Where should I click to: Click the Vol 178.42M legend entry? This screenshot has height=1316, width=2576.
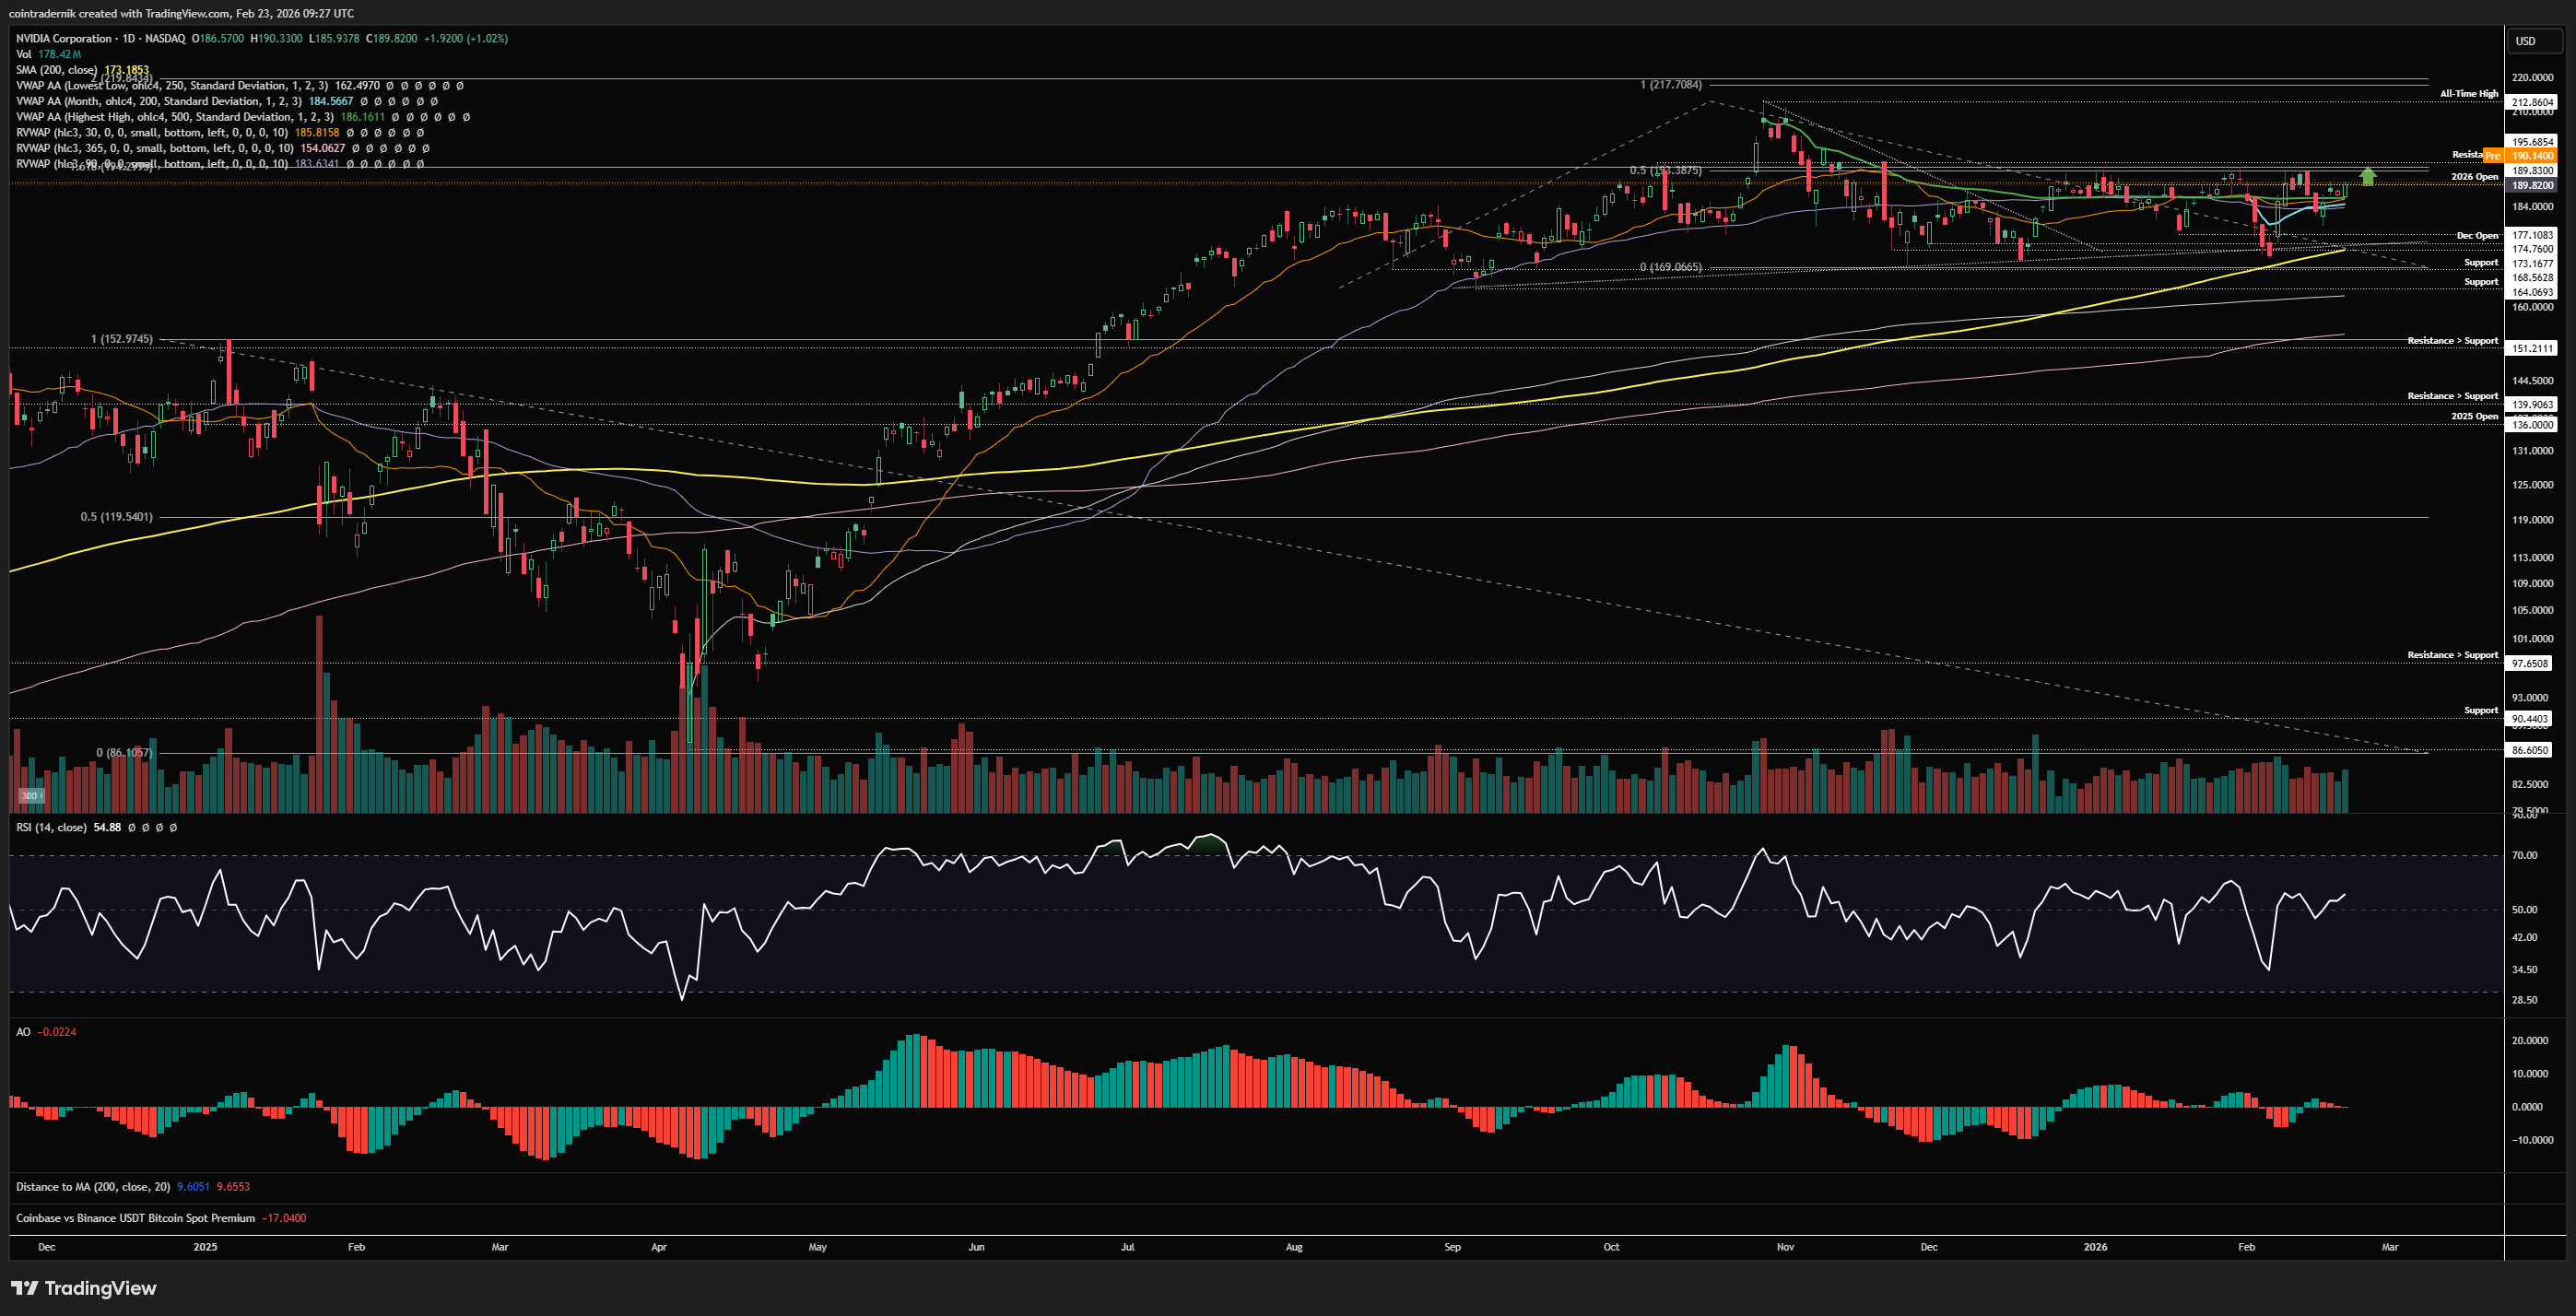(48, 54)
